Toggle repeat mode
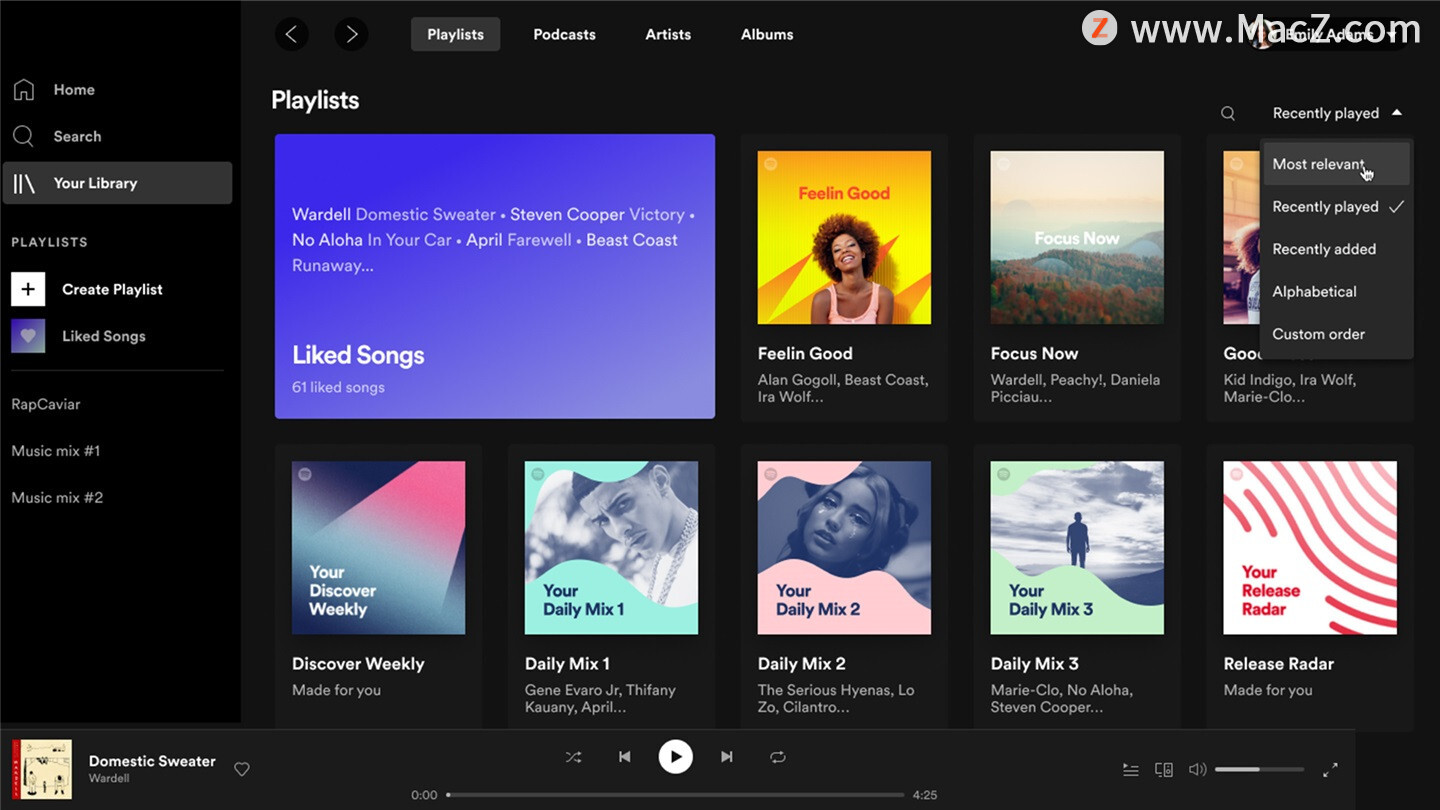The width and height of the screenshot is (1440, 810). 778,757
